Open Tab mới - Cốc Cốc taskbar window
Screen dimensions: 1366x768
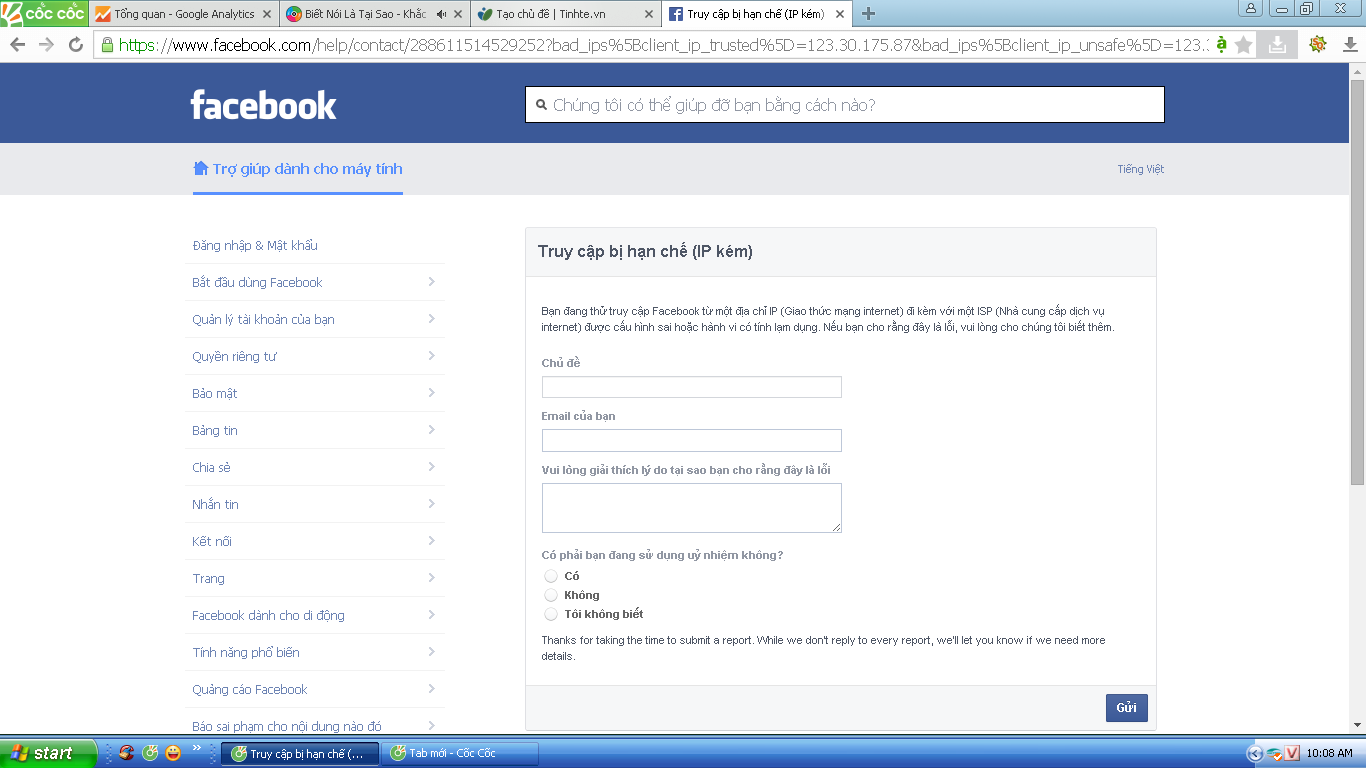coord(460,753)
